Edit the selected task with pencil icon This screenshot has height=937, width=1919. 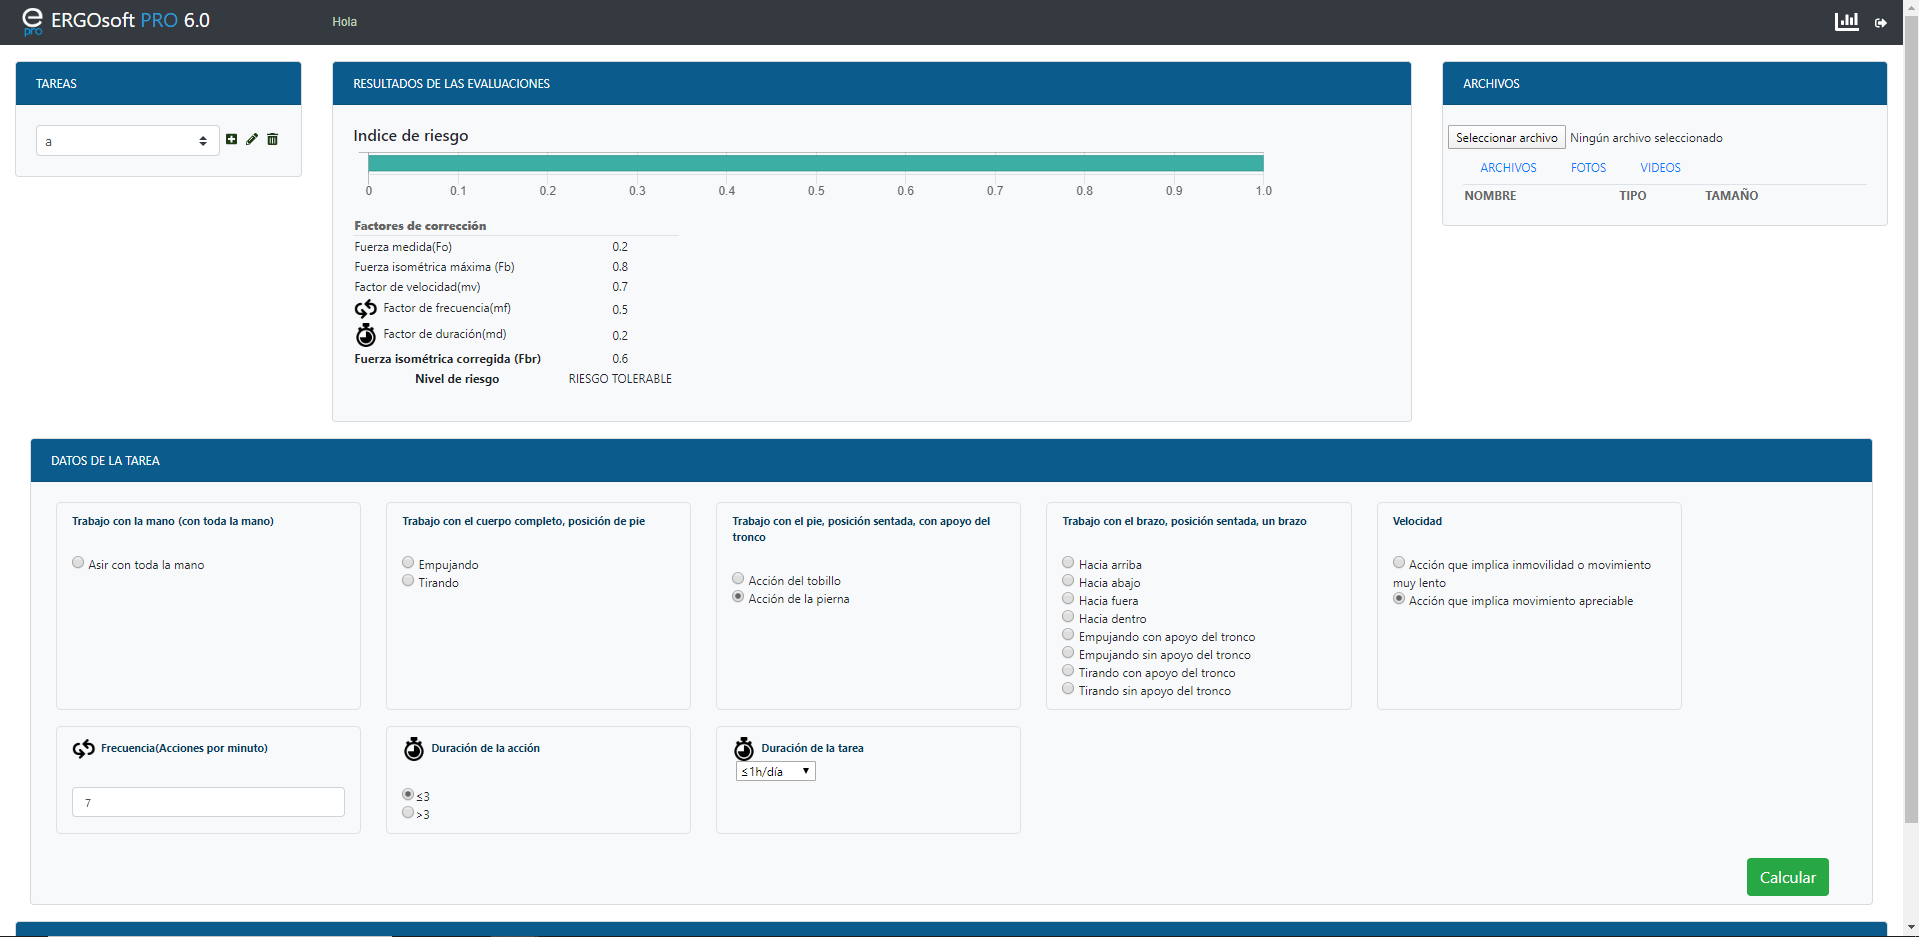point(252,139)
